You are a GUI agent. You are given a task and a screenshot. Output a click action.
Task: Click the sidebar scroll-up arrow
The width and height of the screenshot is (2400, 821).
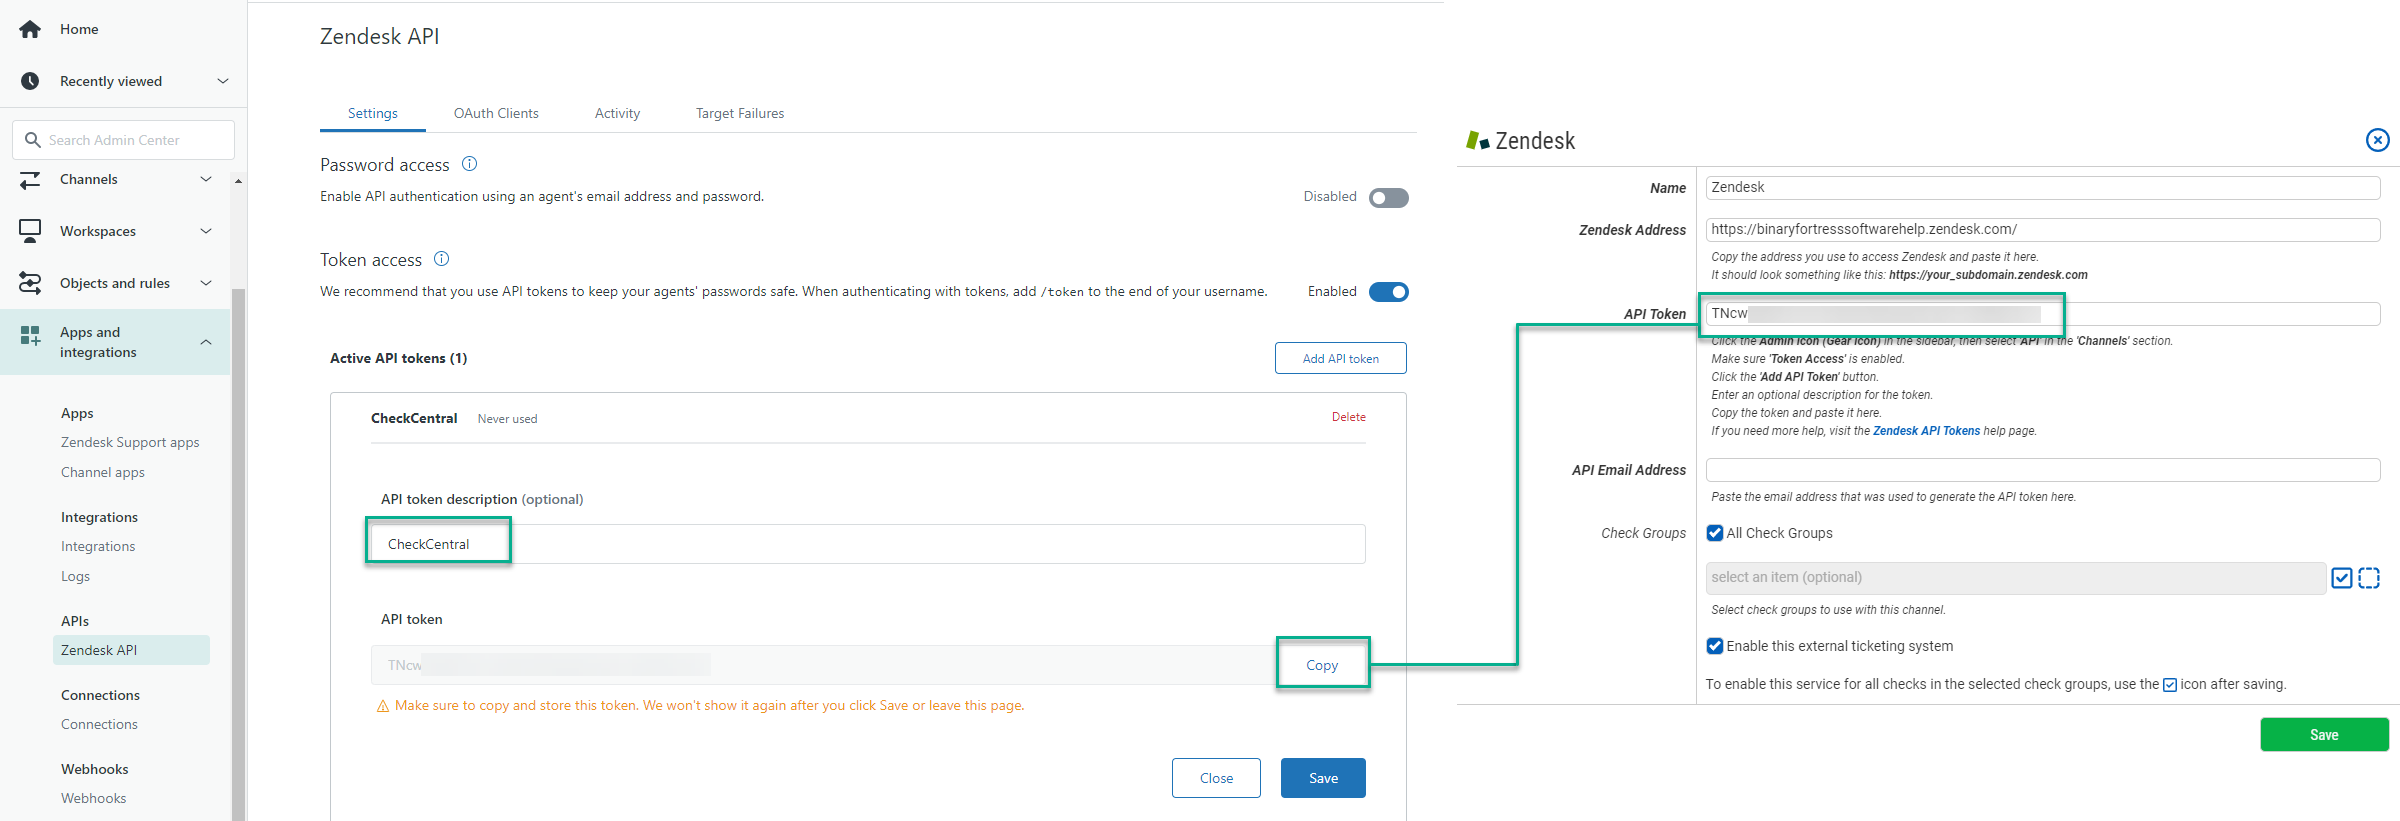(238, 181)
